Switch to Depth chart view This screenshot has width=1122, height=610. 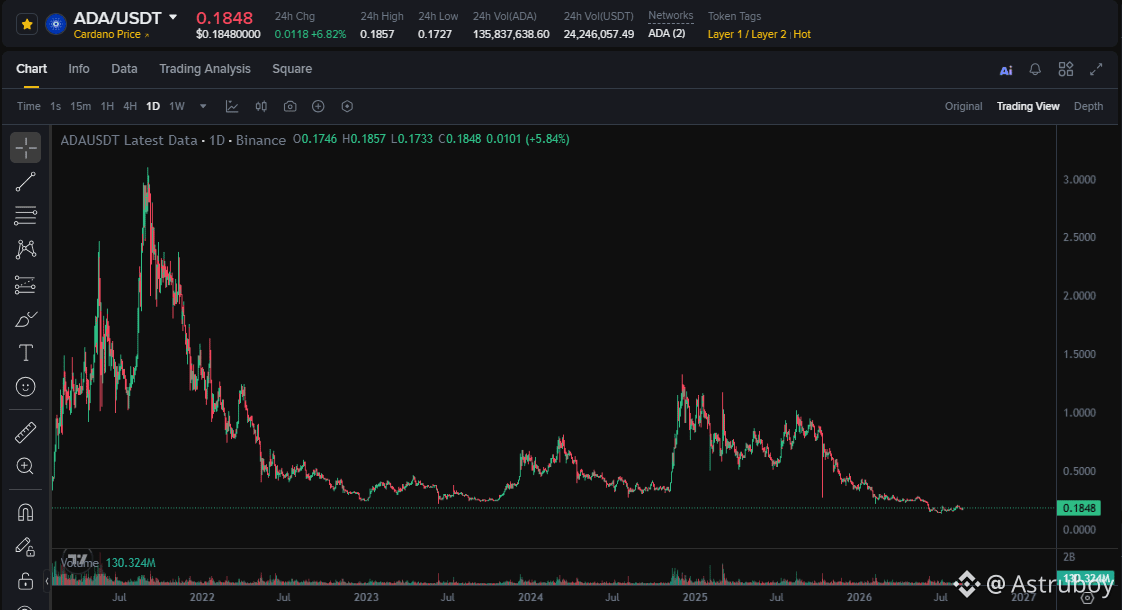click(x=1088, y=106)
